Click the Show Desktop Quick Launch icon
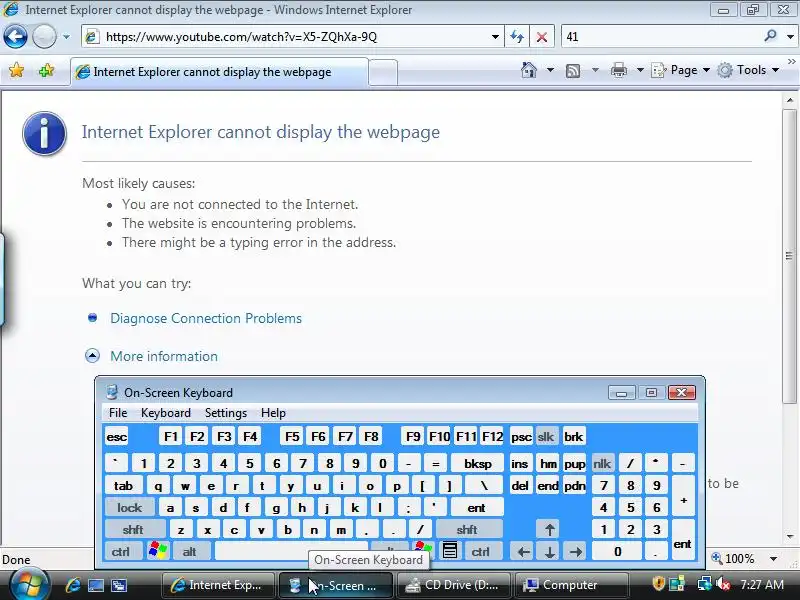Screen dimensions: 800x600 tap(96, 585)
